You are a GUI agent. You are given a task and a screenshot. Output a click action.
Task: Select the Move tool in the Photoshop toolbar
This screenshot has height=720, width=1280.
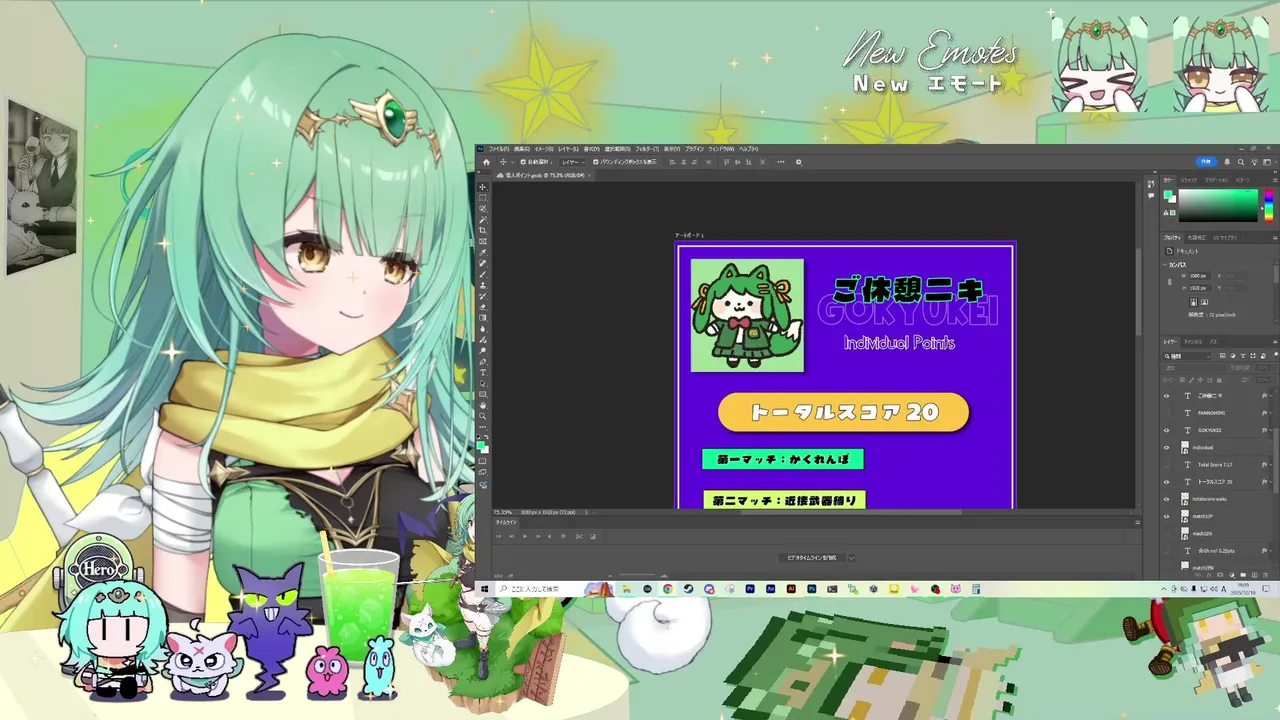tap(483, 187)
